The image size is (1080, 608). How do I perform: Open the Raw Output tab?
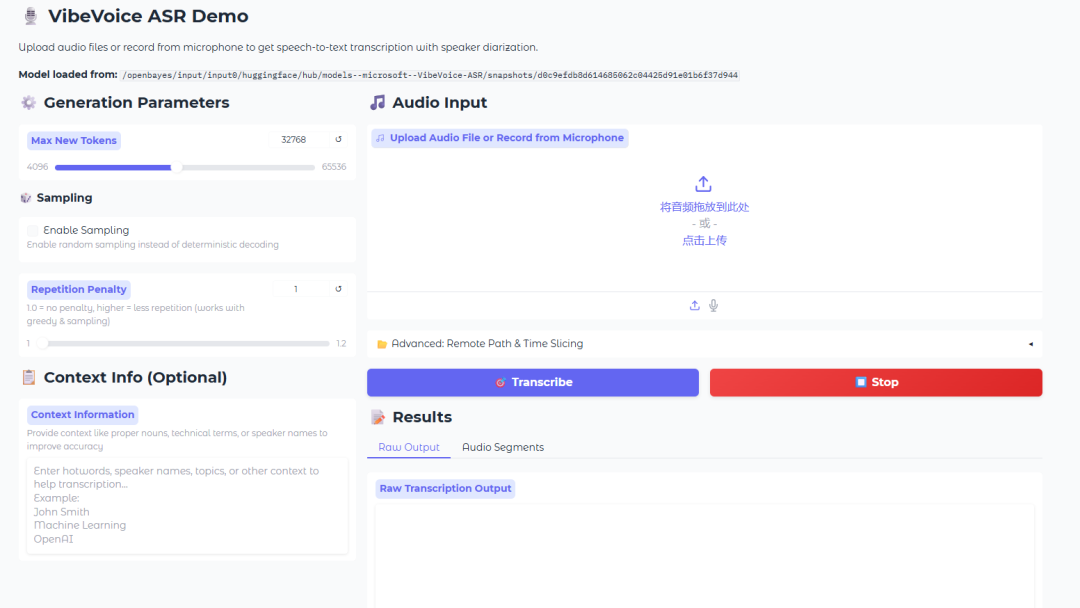click(409, 447)
